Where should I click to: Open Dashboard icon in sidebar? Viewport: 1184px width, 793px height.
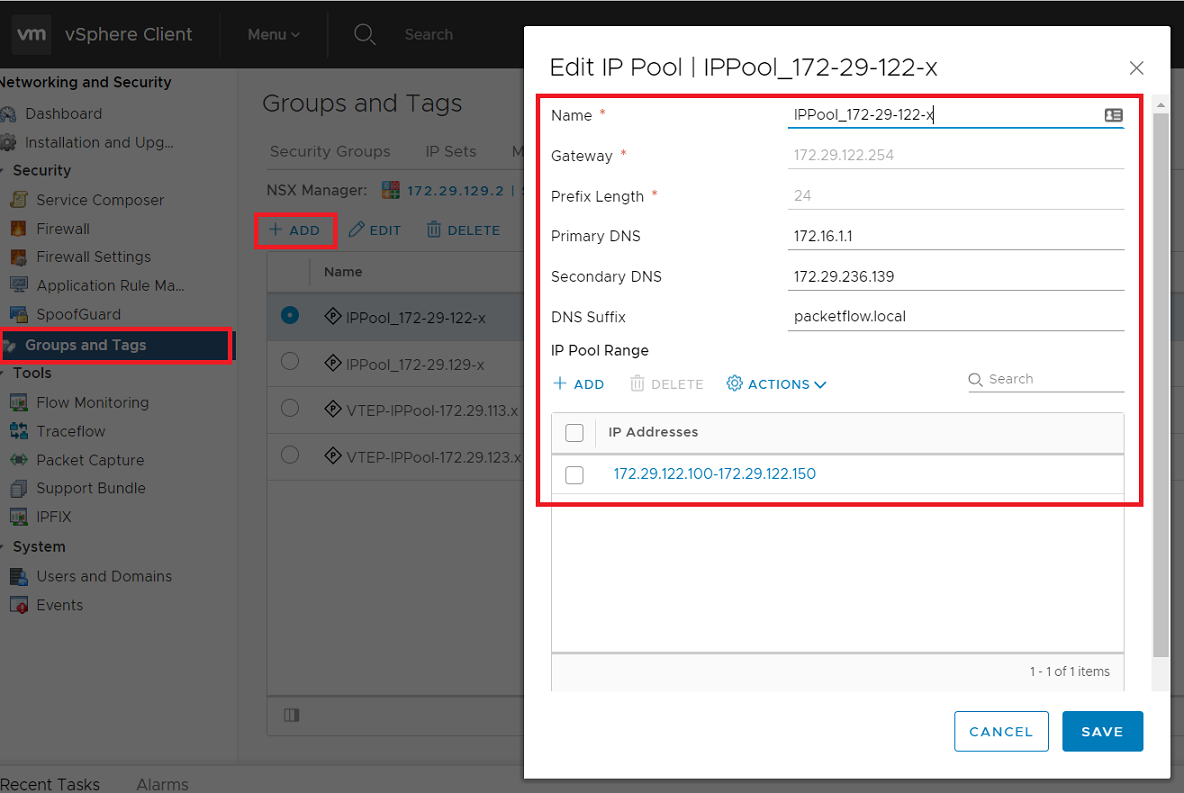point(8,114)
